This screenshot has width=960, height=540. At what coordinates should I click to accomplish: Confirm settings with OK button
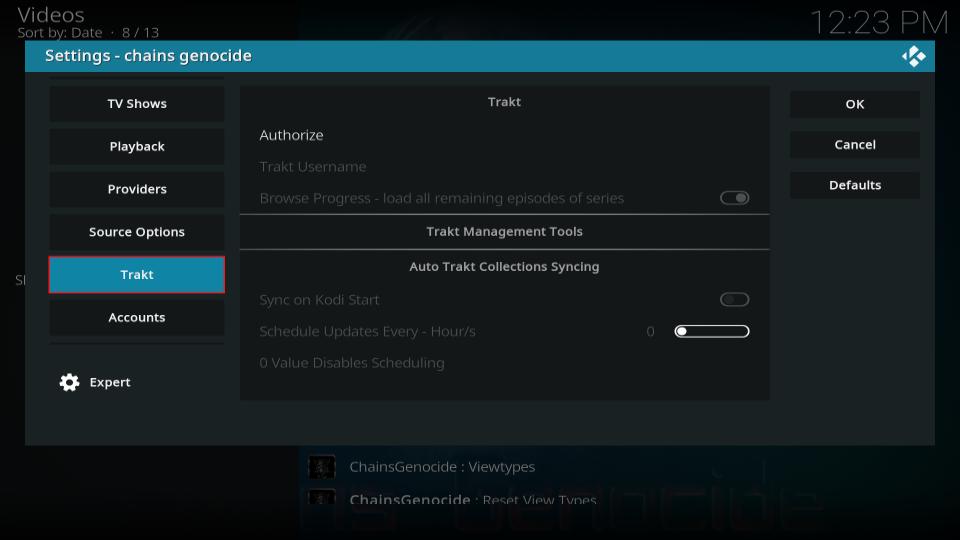pos(855,104)
